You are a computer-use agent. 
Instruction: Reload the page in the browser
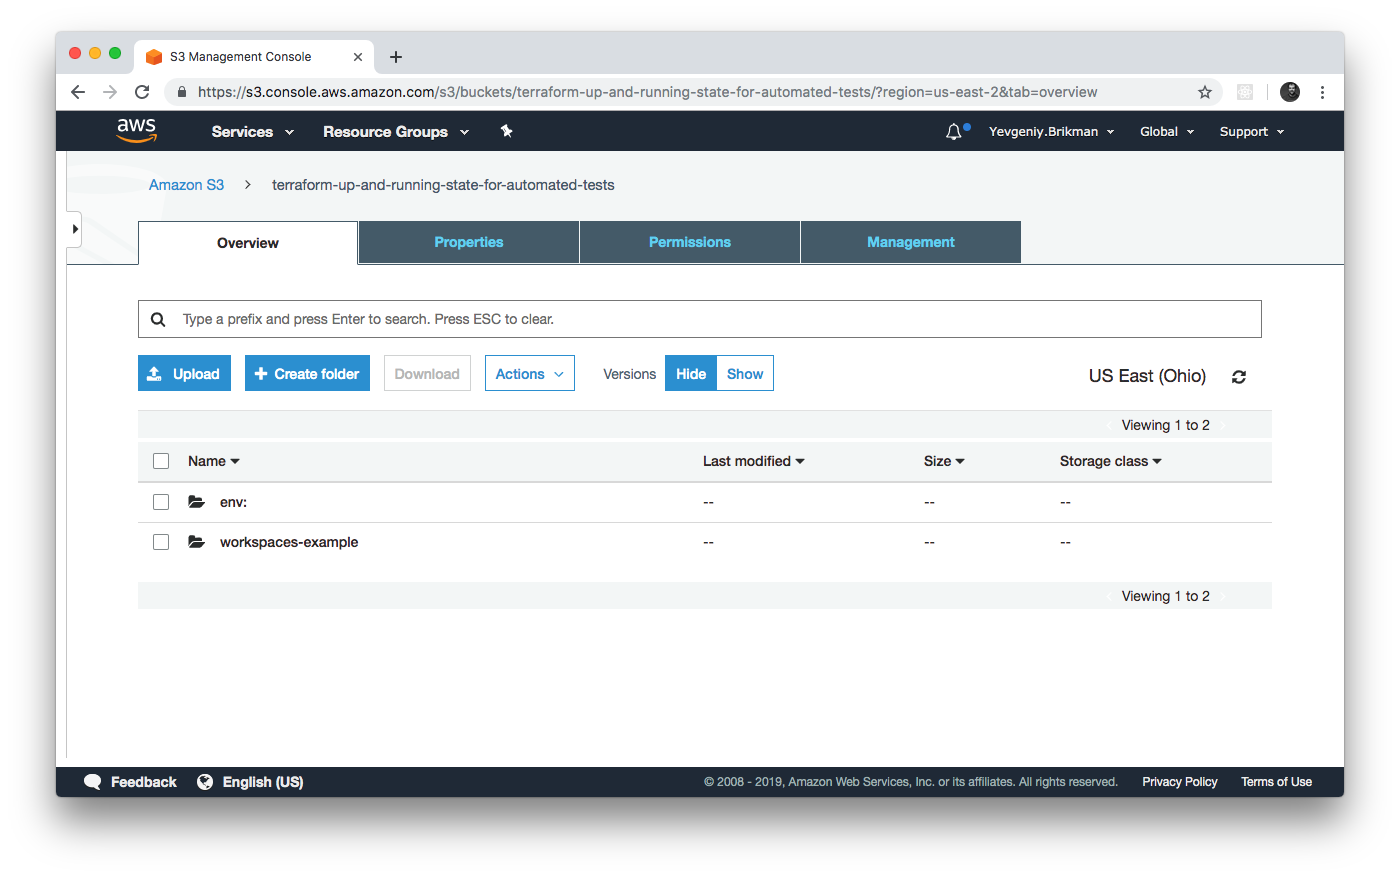click(142, 92)
